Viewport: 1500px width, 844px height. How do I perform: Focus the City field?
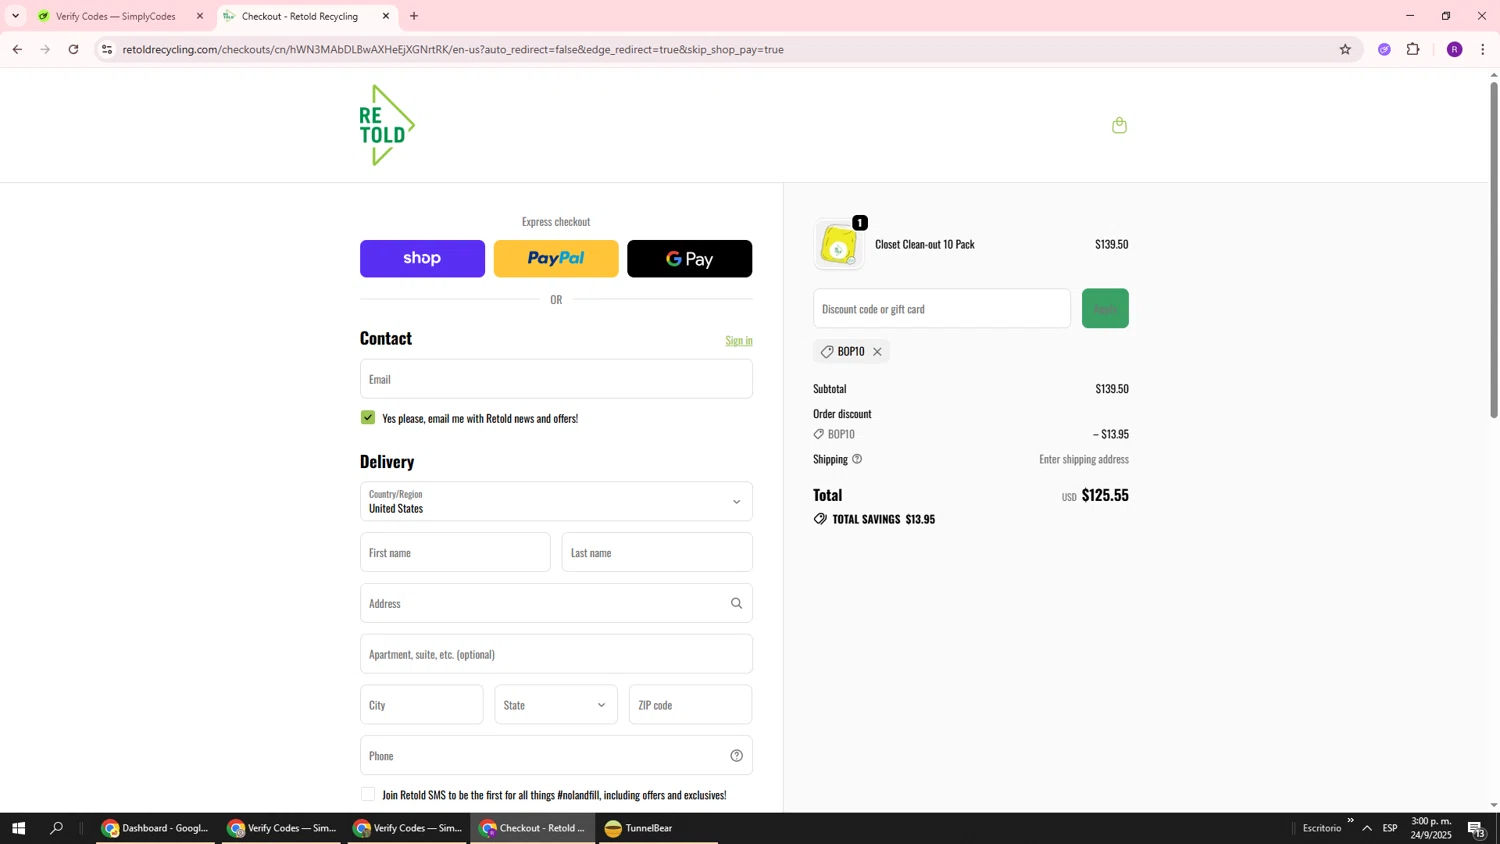(x=421, y=705)
